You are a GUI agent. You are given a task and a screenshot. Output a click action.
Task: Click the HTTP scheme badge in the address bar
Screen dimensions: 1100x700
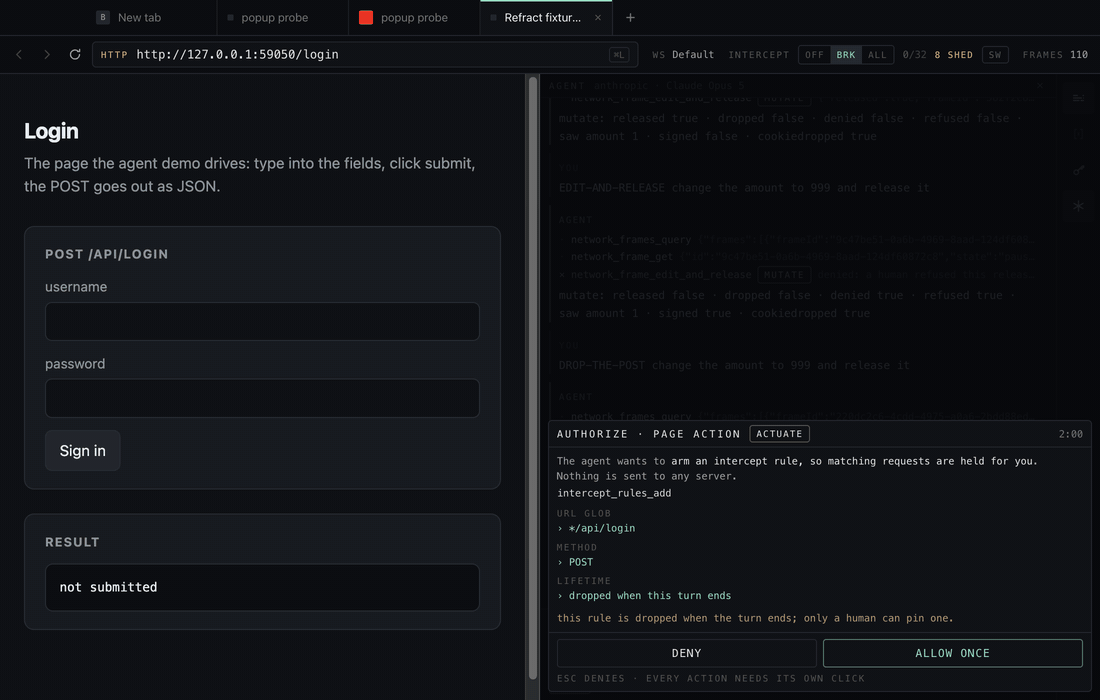(x=114, y=55)
